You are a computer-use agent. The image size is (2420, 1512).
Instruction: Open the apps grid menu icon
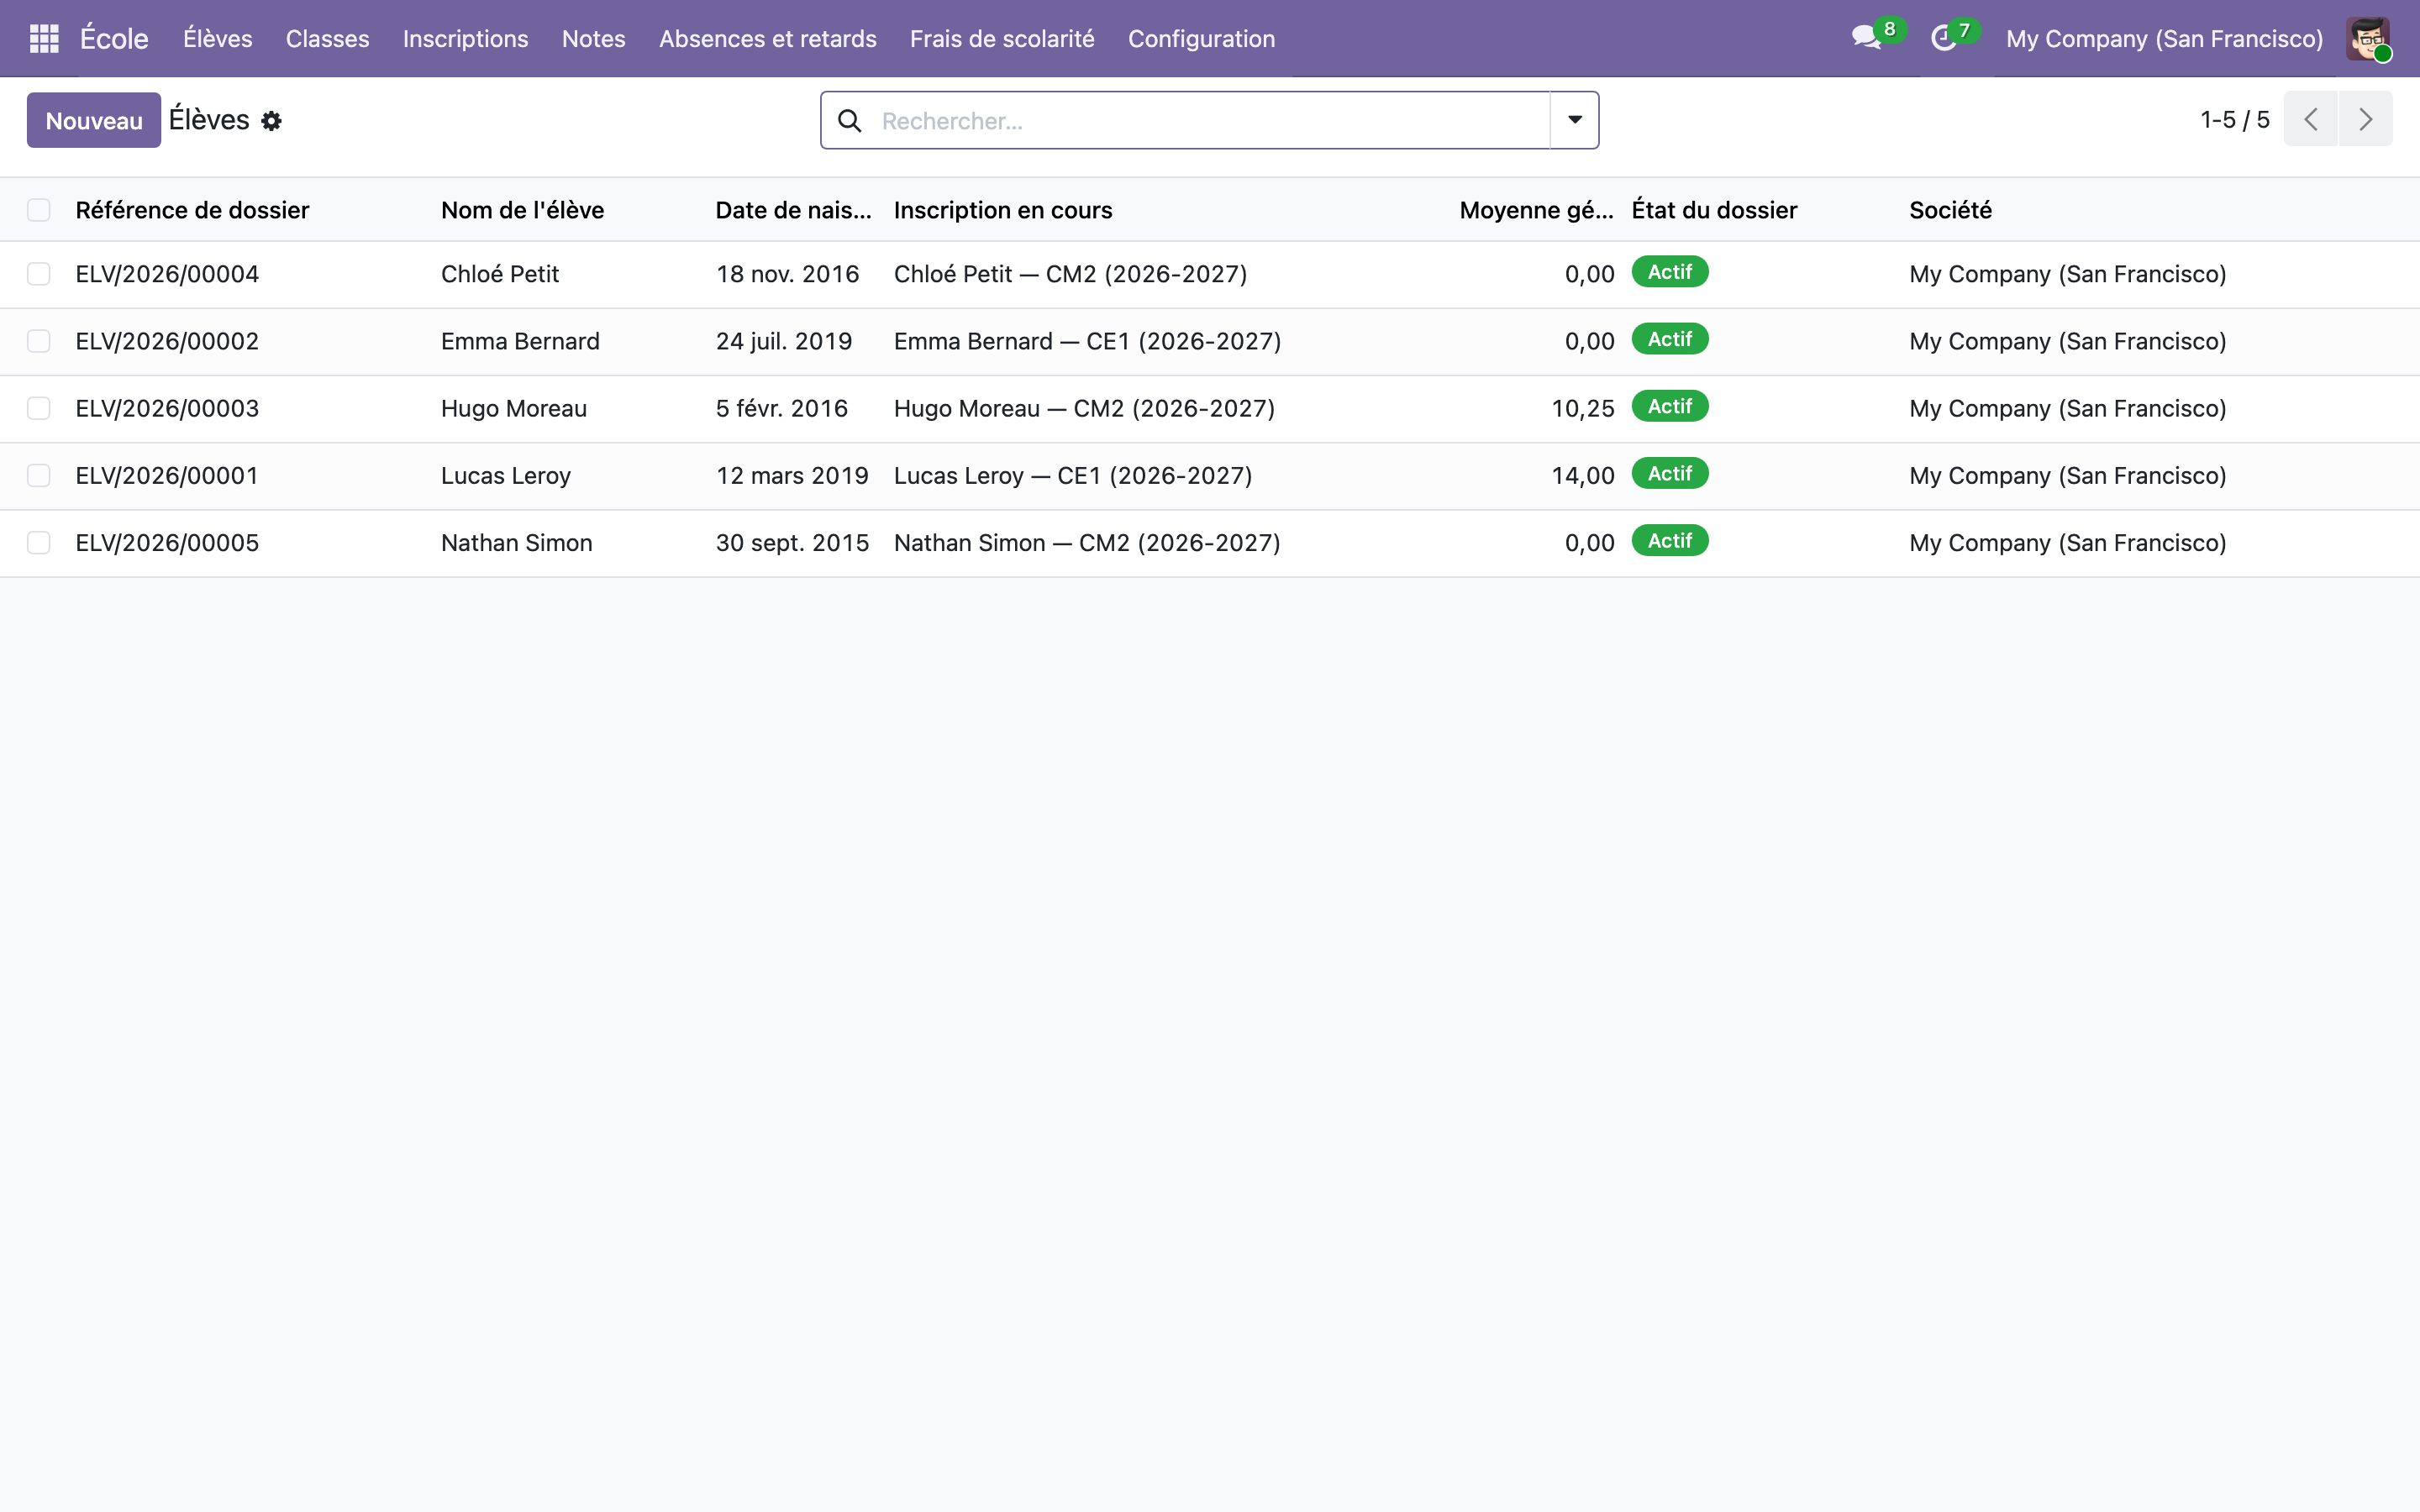tap(44, 38)
